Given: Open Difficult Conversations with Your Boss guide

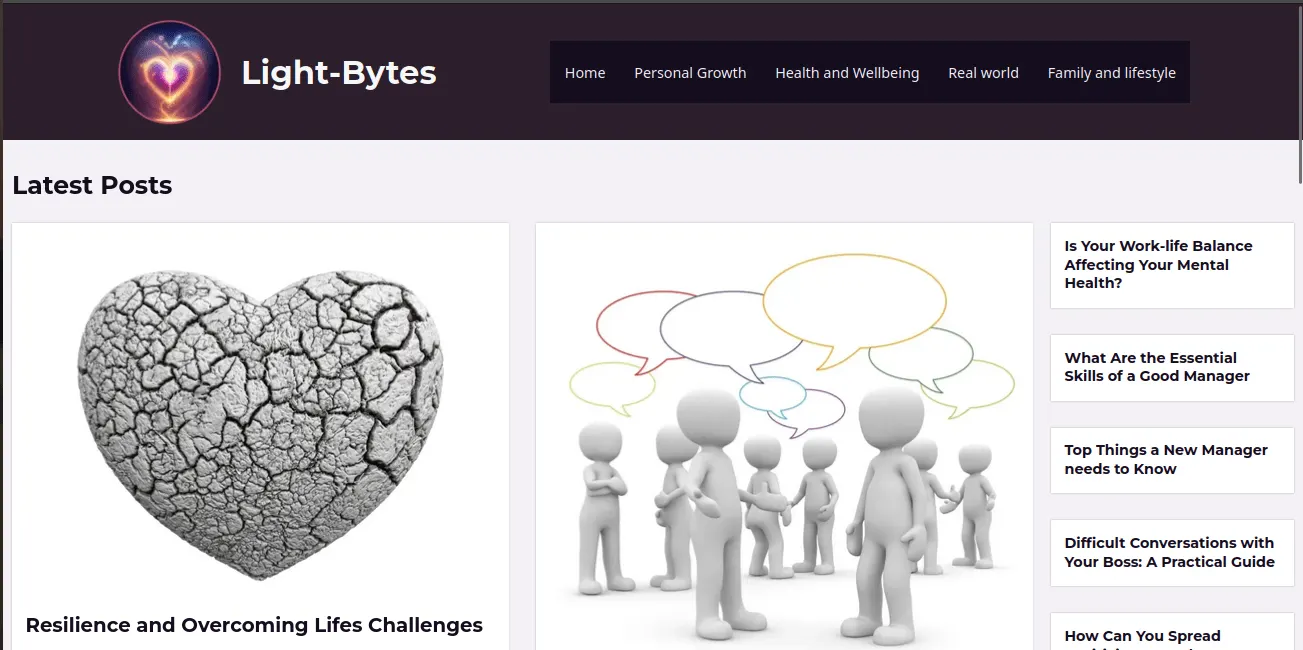Looking at the screenshot, I should pyautogui.click(x=1169, y=552).
